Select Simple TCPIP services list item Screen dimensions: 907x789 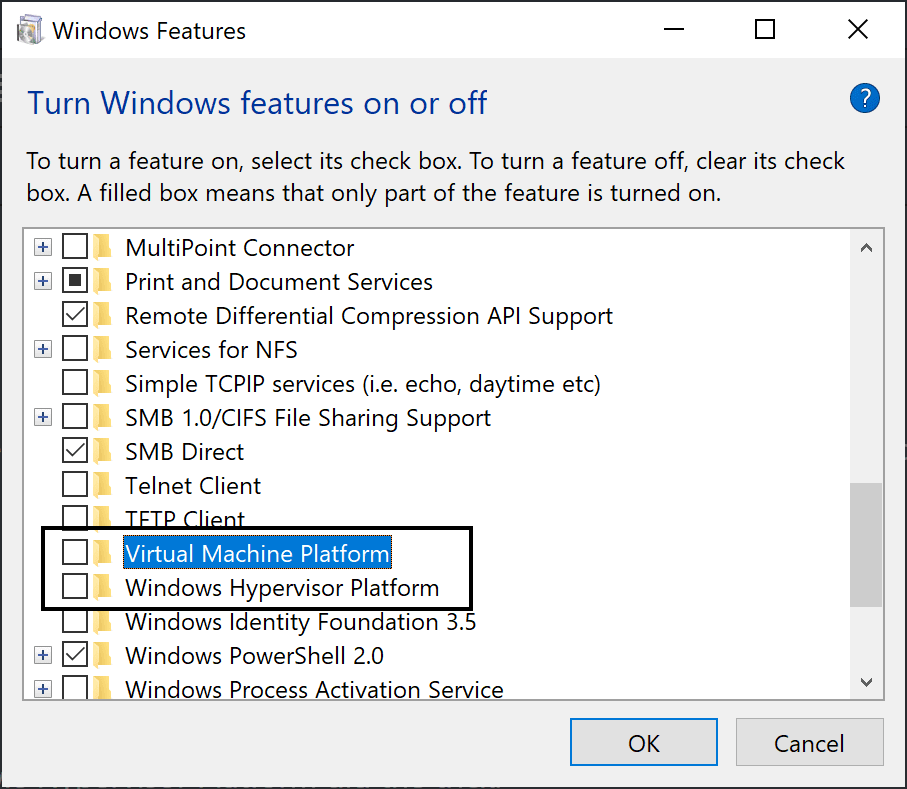pos(363,384)
